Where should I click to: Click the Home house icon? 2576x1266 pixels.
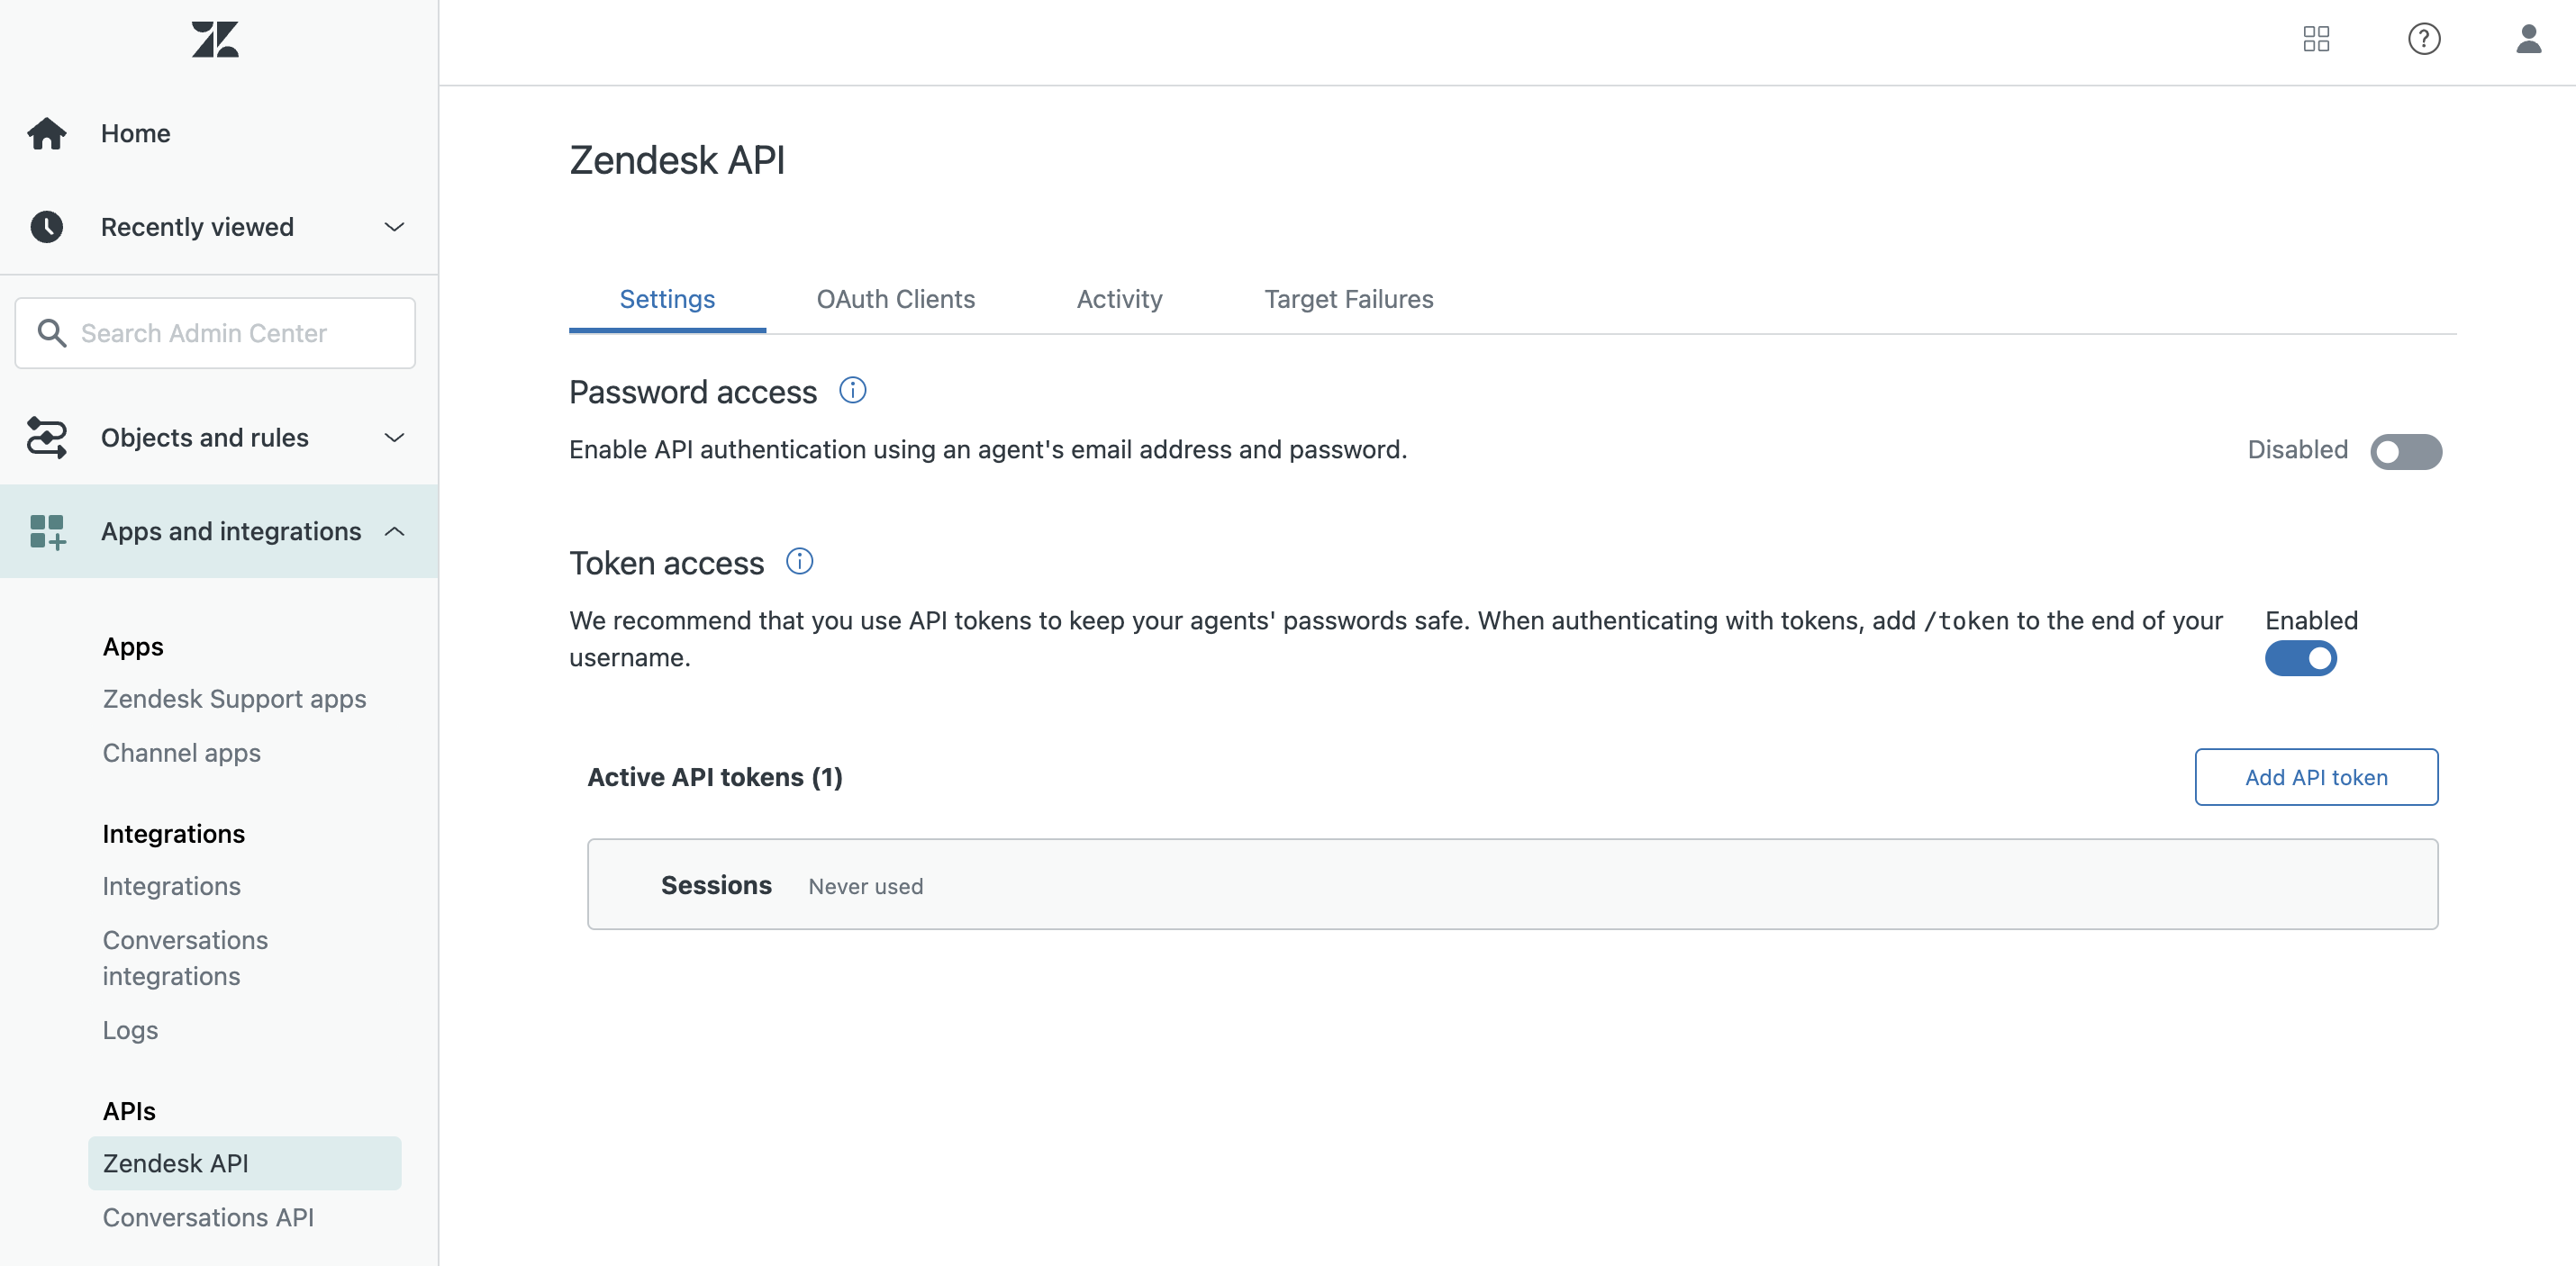click(47, 133)
